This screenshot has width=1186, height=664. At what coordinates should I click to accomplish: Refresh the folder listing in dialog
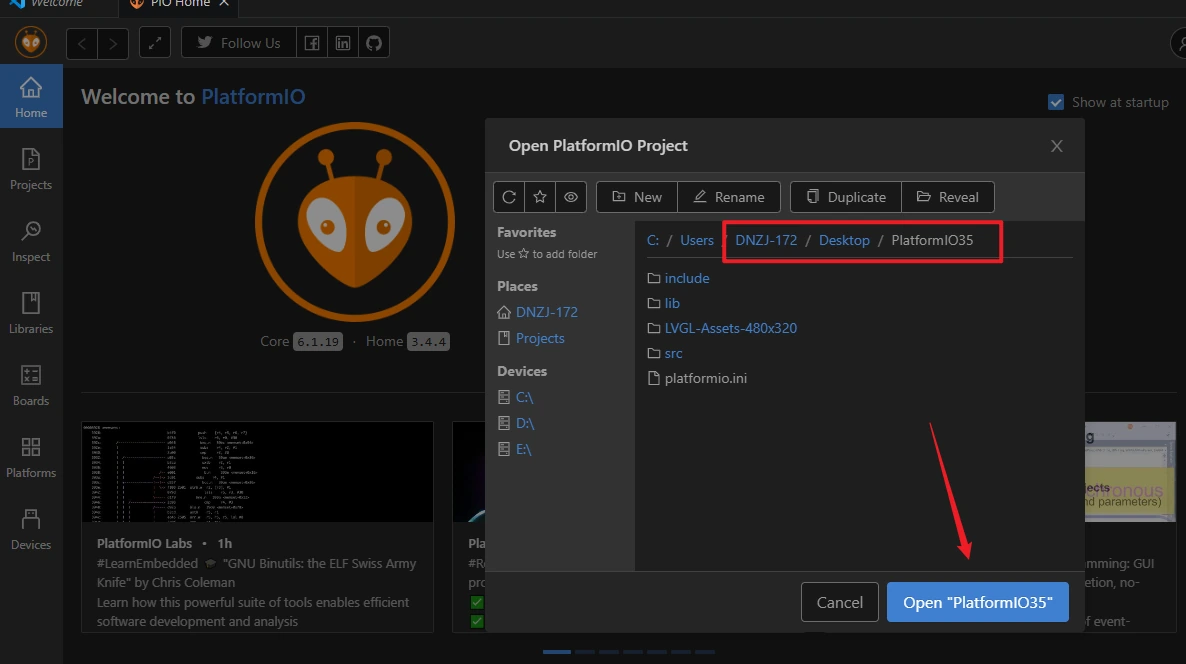coord(509,197)
